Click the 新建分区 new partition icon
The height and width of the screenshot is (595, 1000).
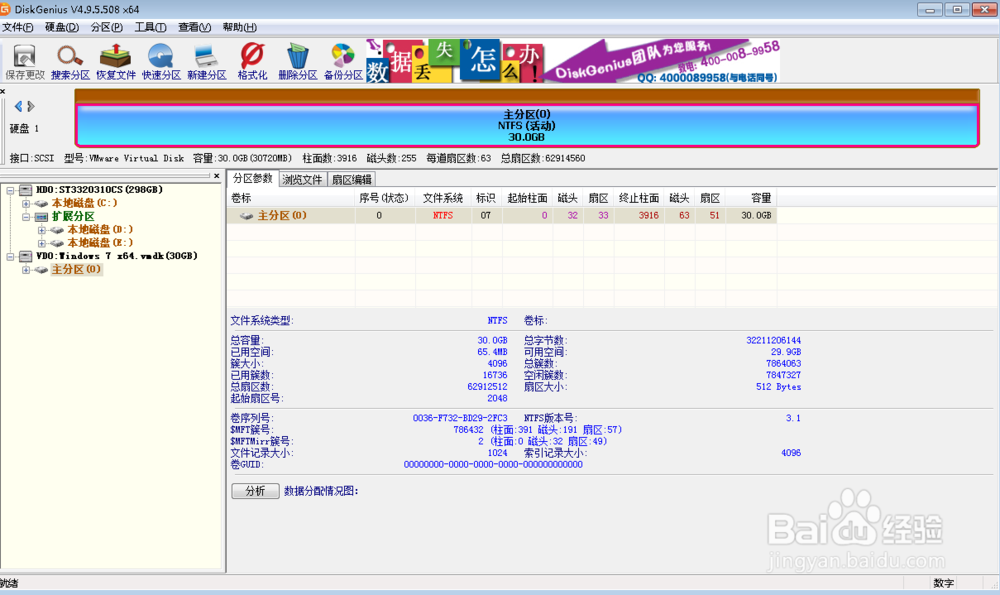205,60
